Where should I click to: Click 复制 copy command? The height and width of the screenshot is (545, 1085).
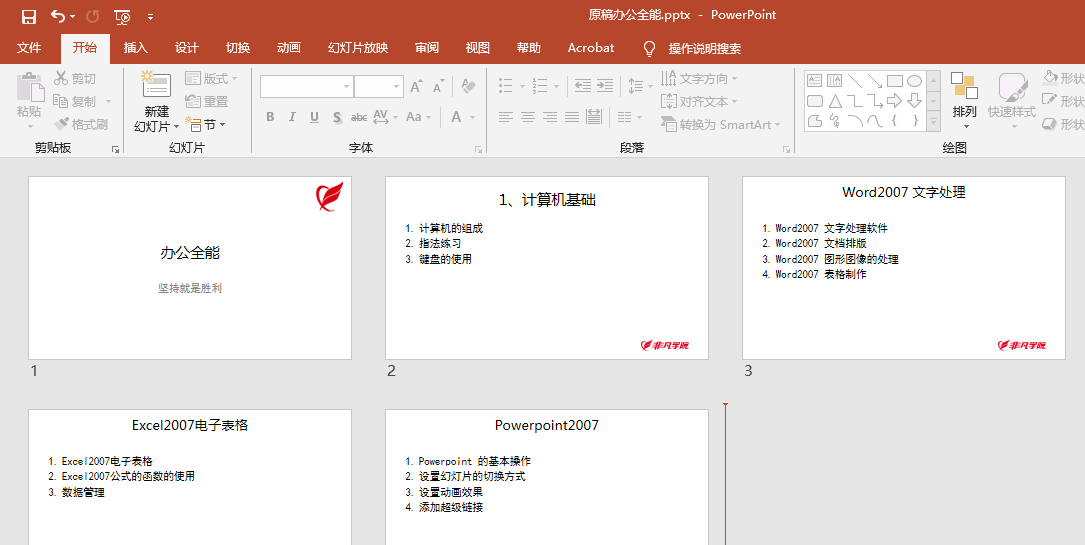click(75, 102)
